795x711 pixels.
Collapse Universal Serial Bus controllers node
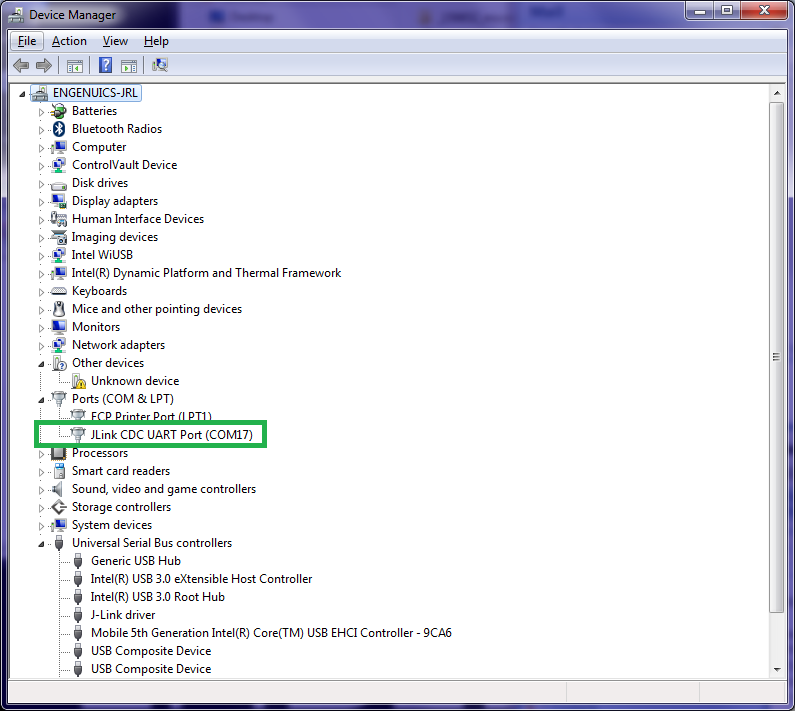(x=41, y=544)
